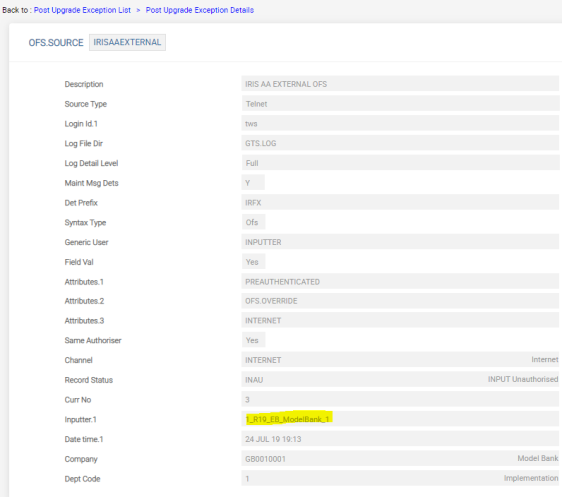Viewport: 562px width, 497px height.
Task: Click the Log Detail Level Full field
Action: (x=400, y=163)
